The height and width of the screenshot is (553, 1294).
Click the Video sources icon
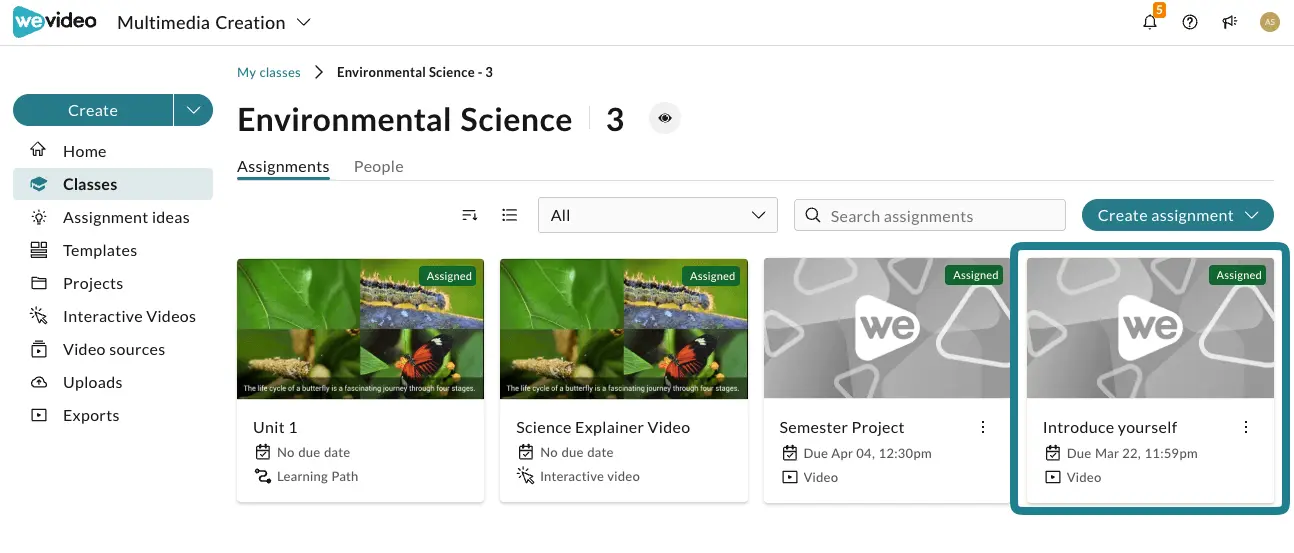point(39,349)
